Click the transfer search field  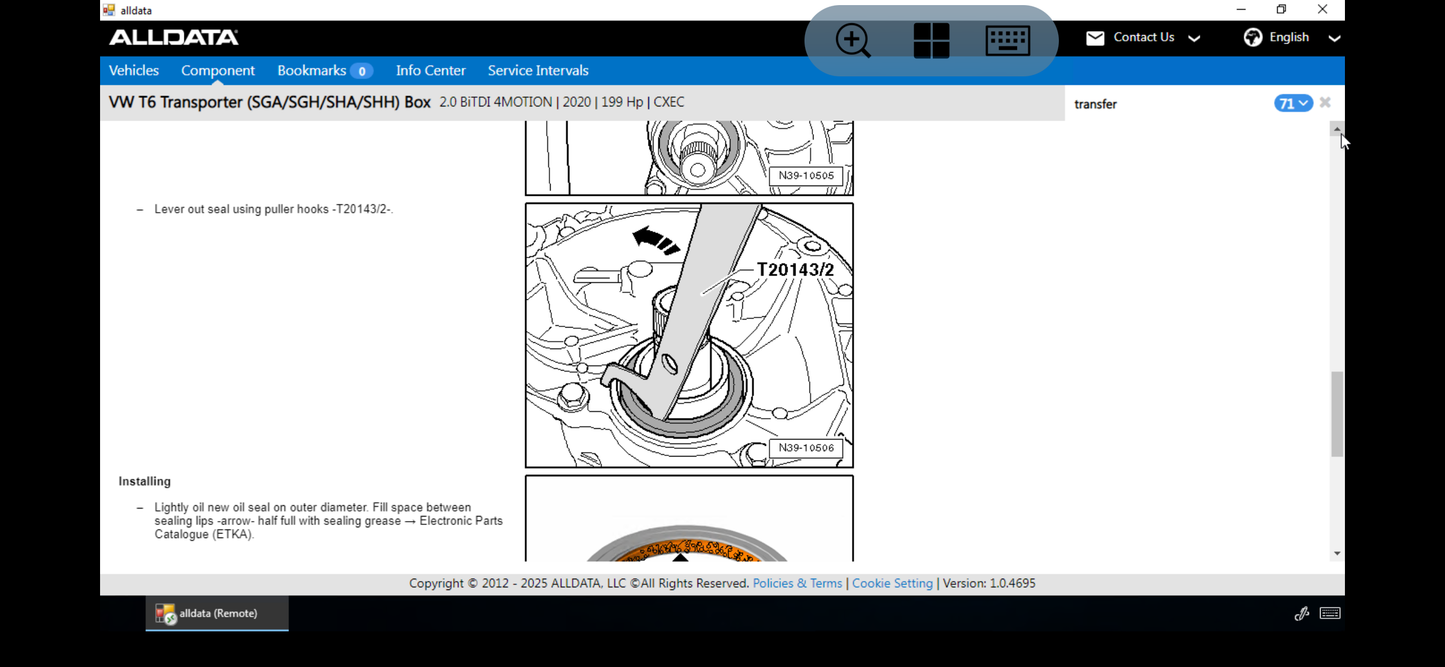tap(1168, 104)
